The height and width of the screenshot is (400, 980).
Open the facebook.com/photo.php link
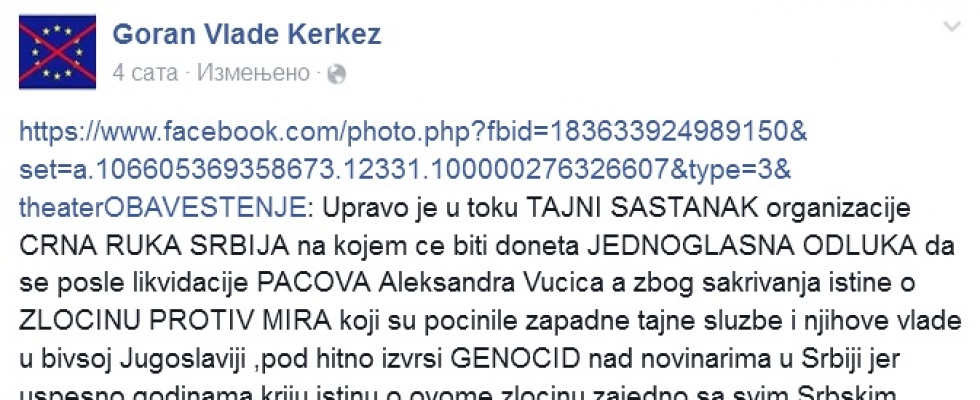click(x=414, y=132)
